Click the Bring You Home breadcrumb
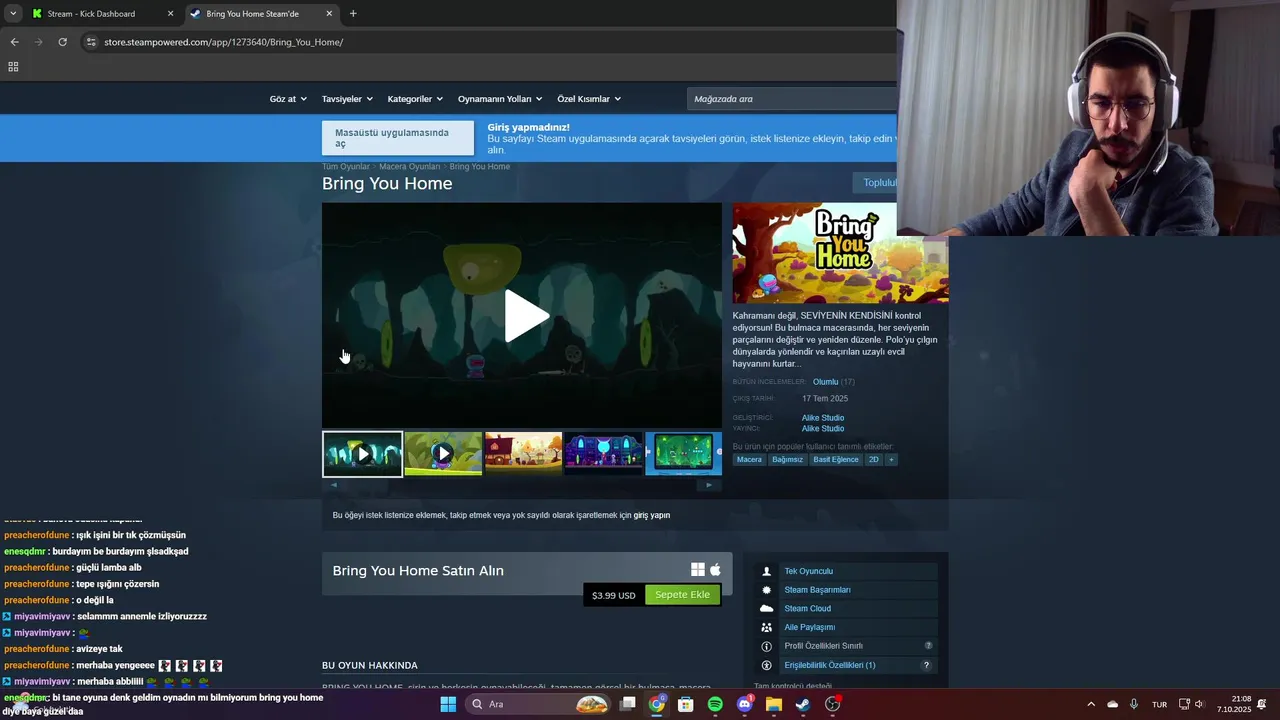This screenshot has height=720, width=1280. tap(480, 166)
